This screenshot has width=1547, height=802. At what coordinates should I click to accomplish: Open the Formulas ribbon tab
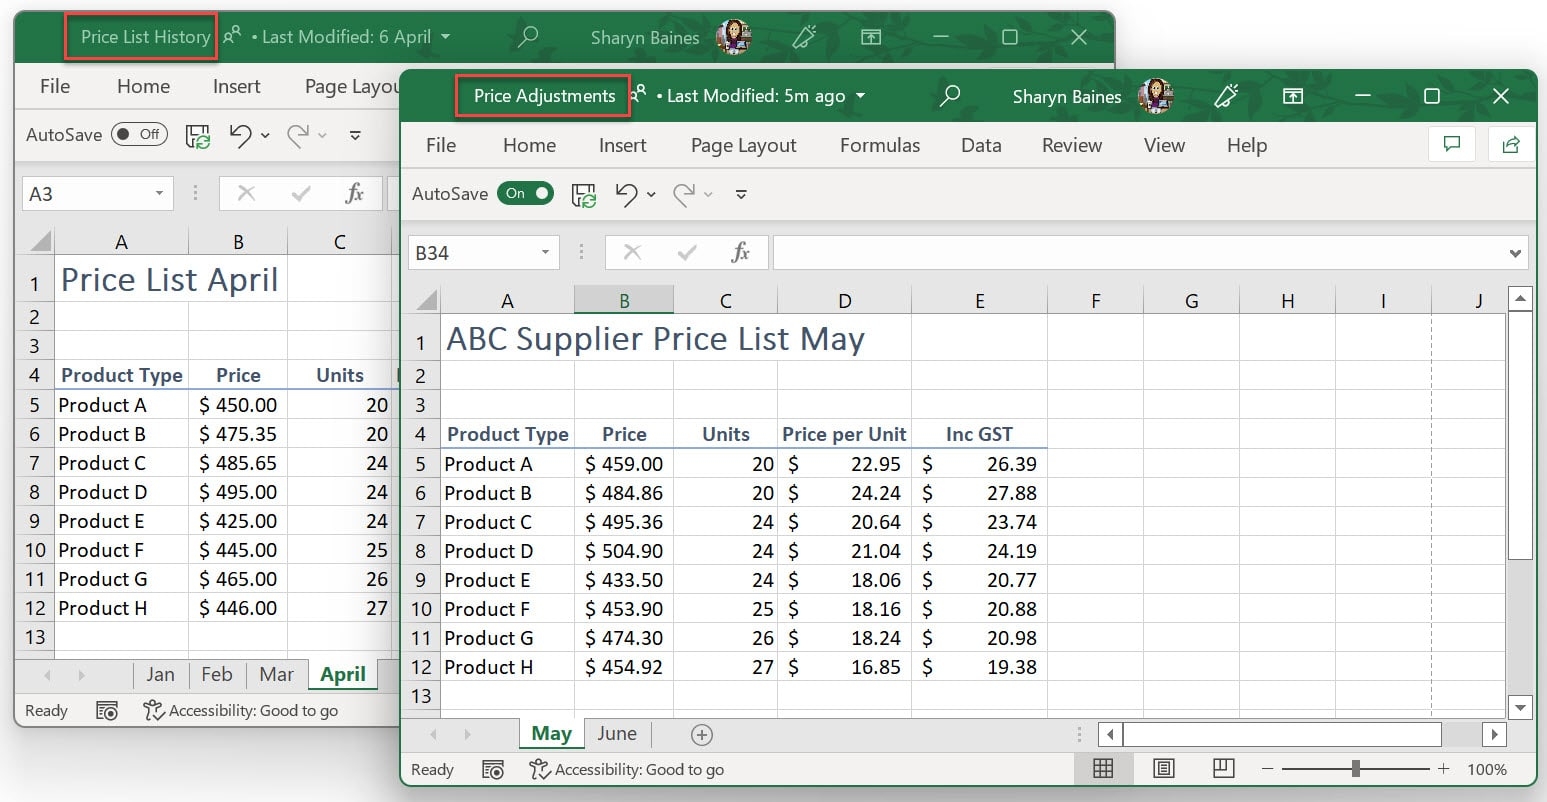(x=879, y=145)
